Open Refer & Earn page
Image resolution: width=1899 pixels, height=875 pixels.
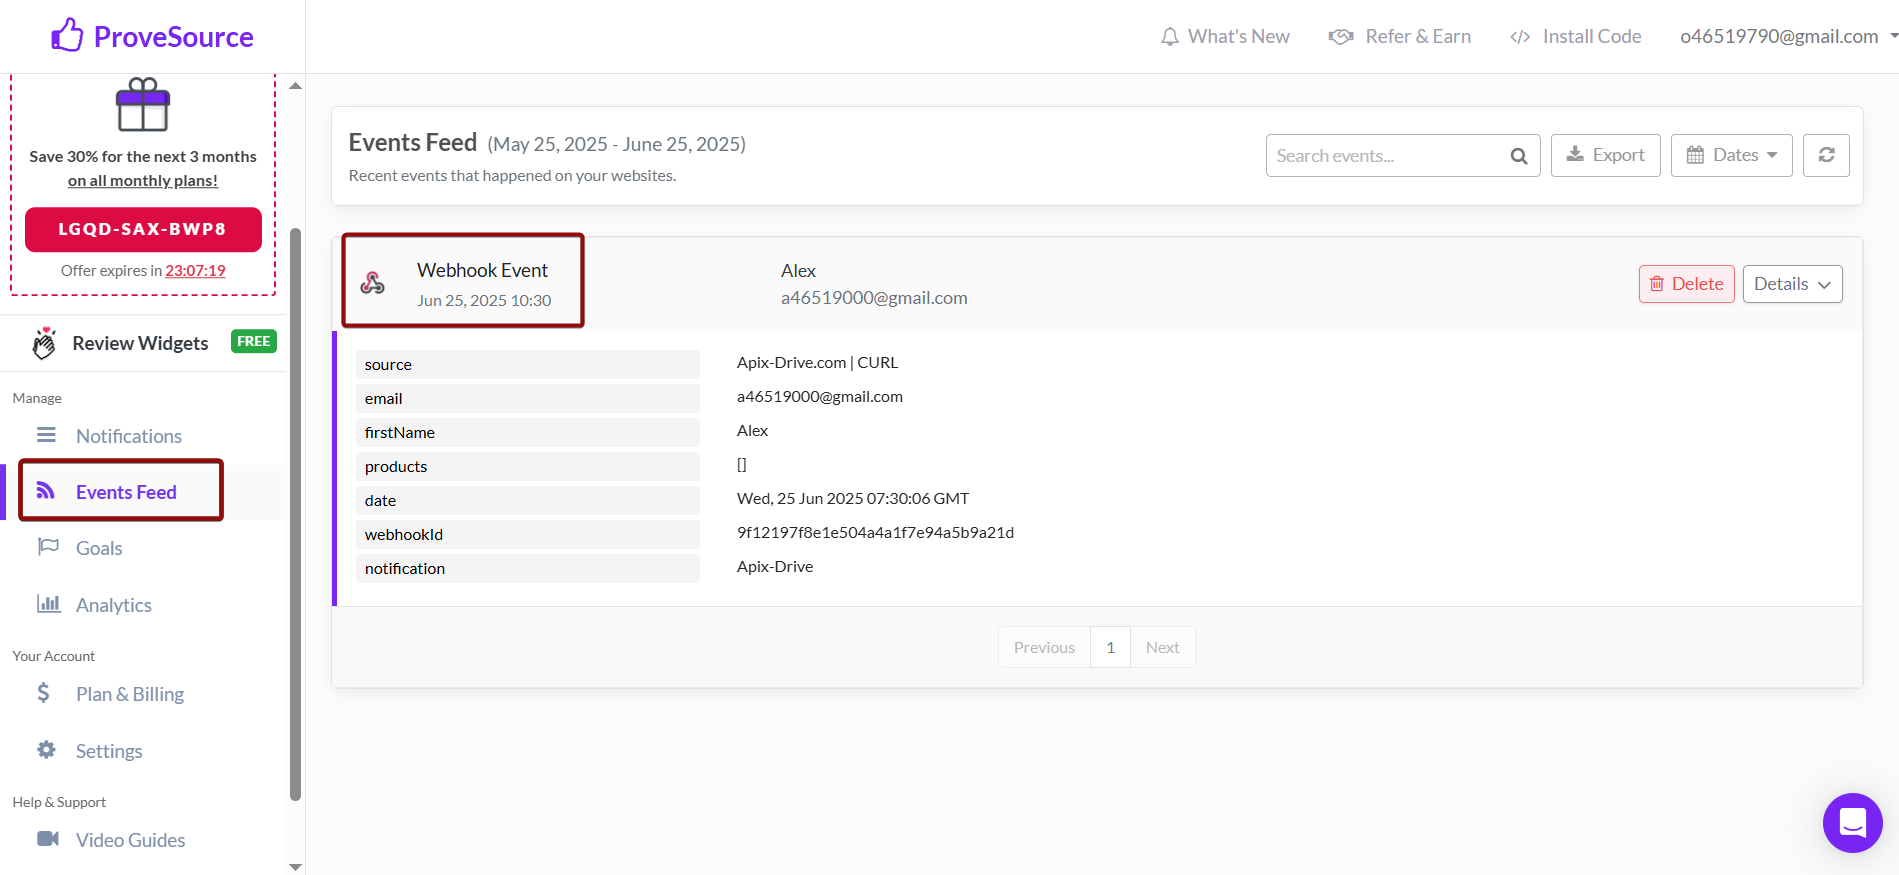[x=1399, y=37]
